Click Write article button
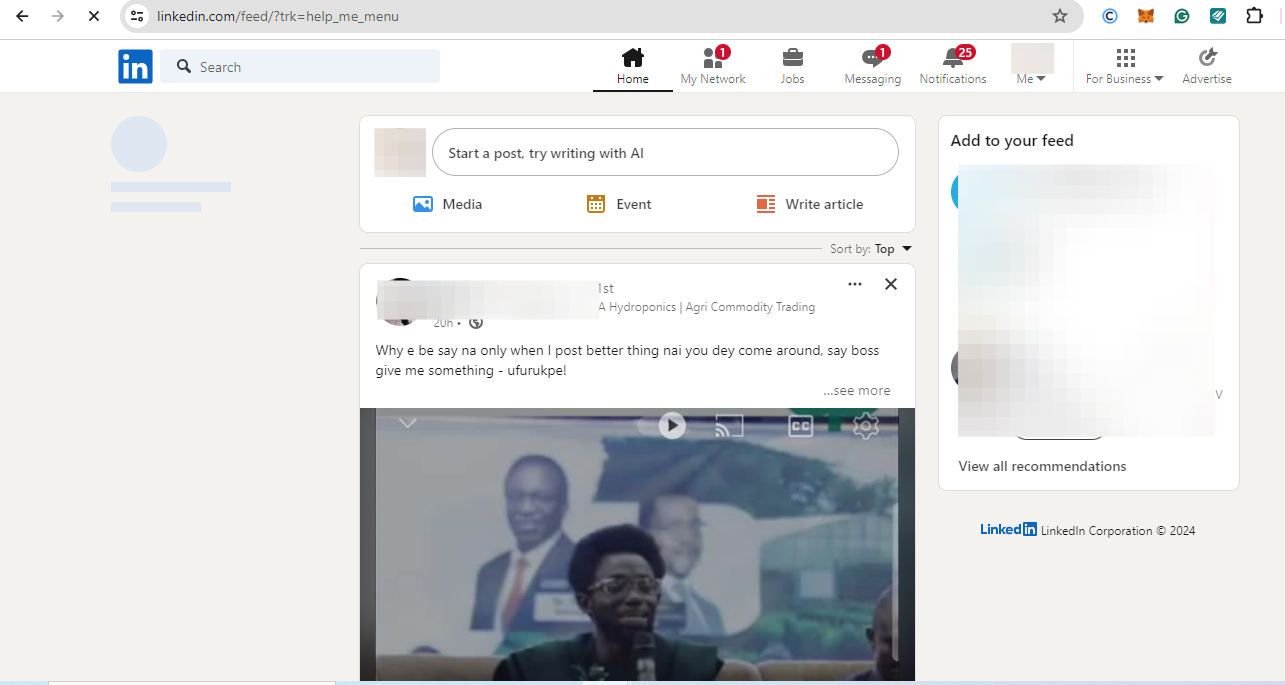 click(x=810, y=204)
